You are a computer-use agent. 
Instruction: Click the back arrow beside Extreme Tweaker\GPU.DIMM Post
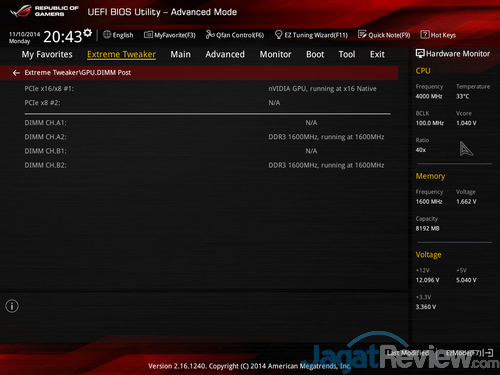pos(16,73)
